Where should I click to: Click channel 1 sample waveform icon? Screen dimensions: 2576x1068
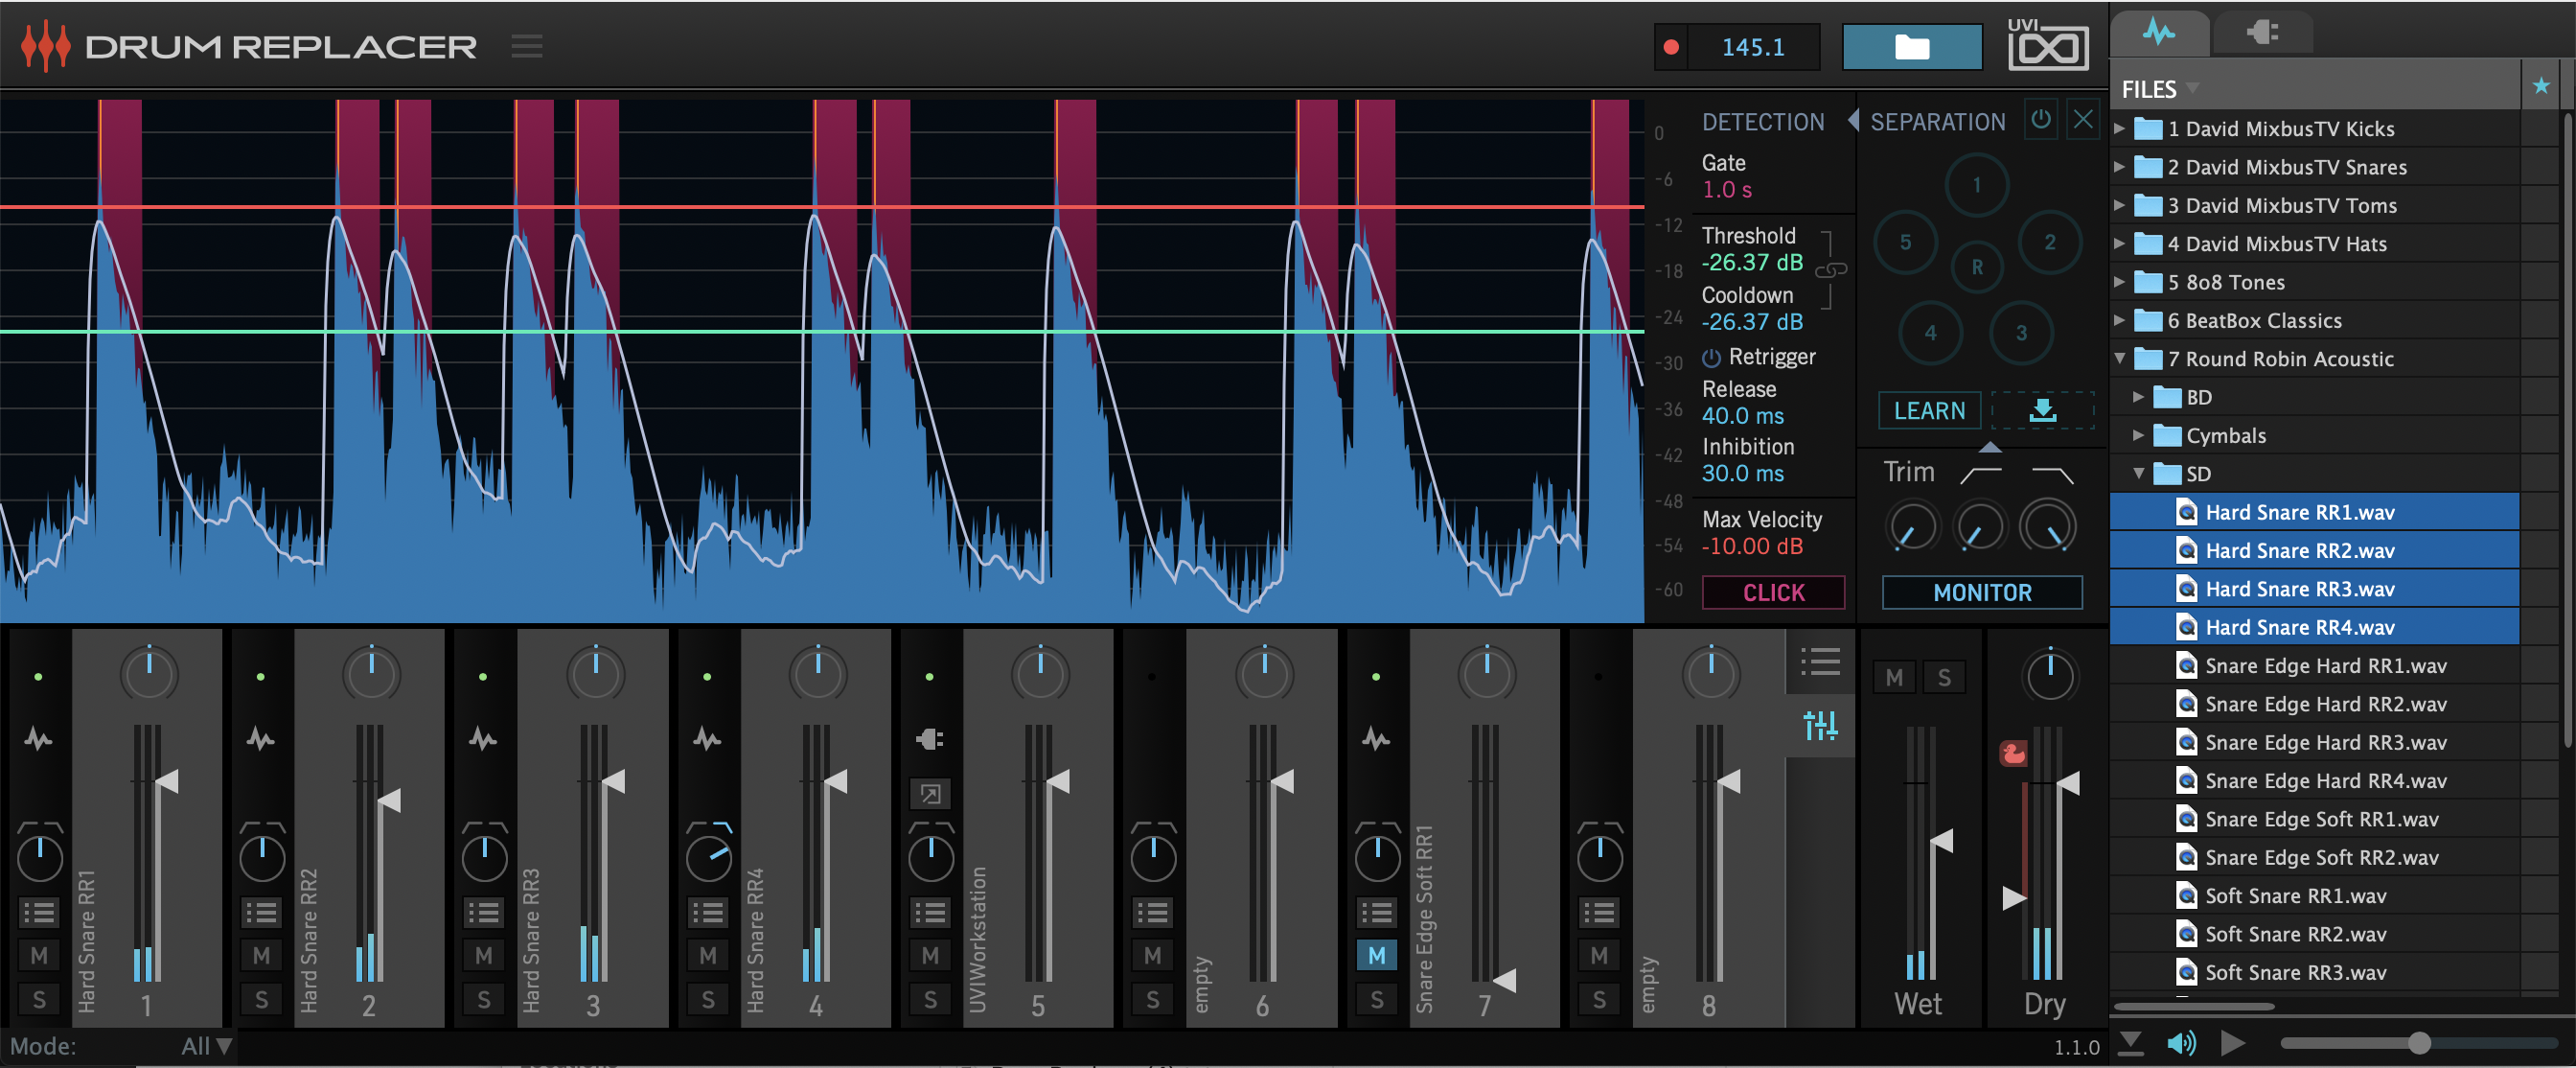(x=38, y=739)
